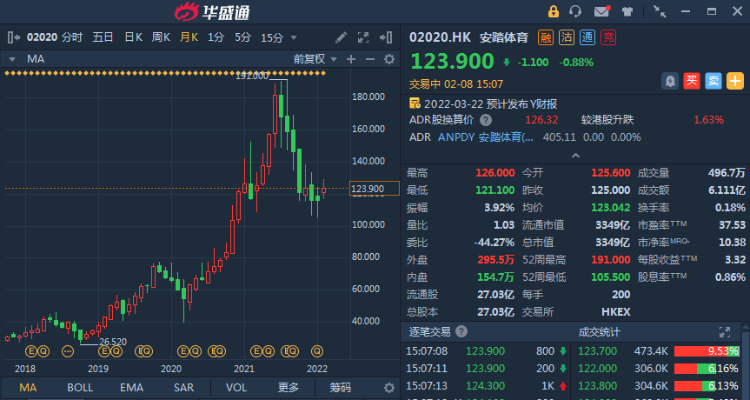Switch to 周K weekly candlestick view
Screen dimensions: 750x400
[x=161, y=37]
